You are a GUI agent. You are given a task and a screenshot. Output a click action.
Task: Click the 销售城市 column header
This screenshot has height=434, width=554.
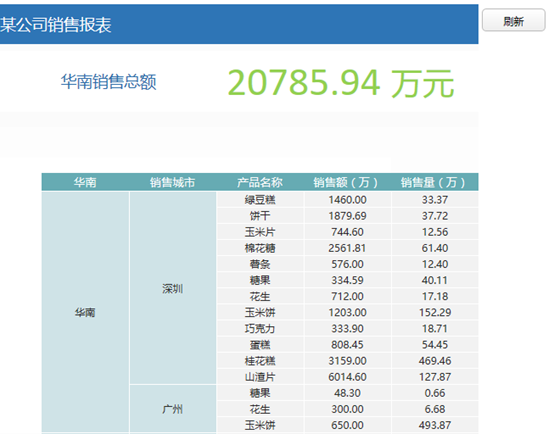172,182
